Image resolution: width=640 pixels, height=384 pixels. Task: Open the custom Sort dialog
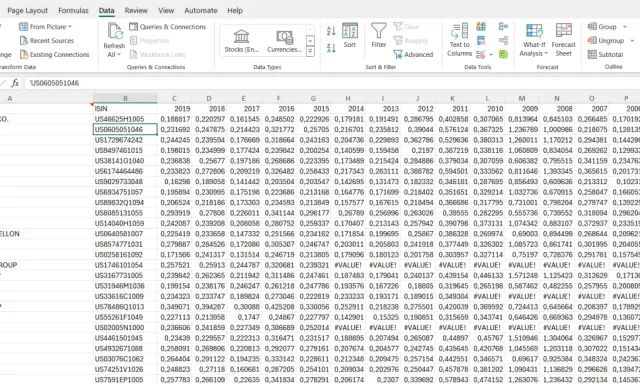[350, 36]
